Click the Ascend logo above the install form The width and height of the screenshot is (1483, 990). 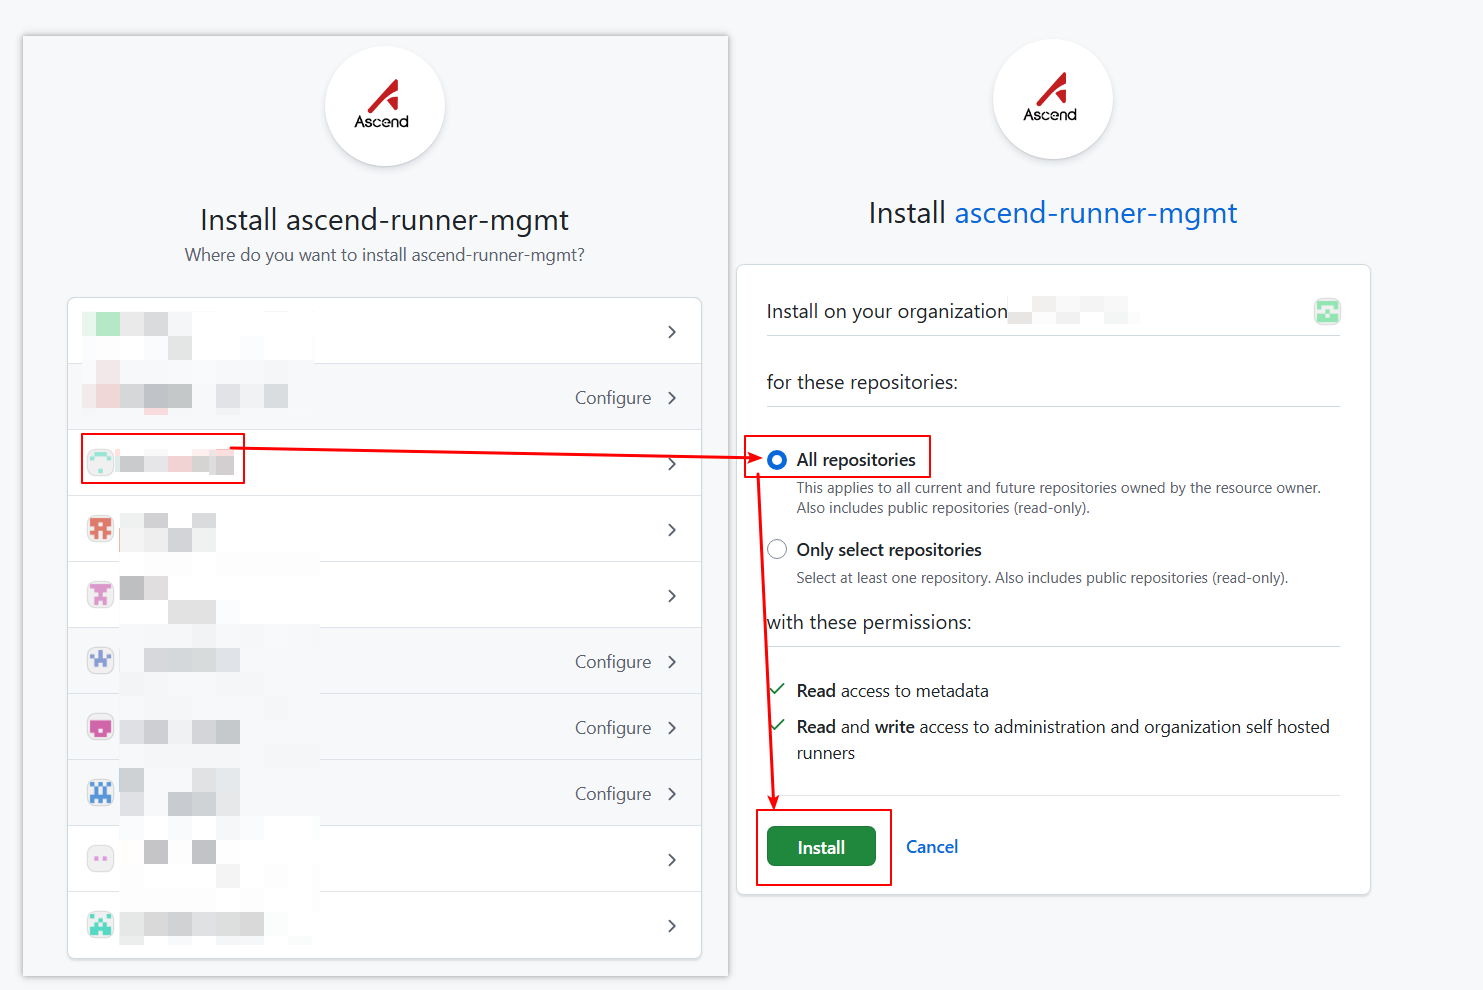coord(1052,99)
